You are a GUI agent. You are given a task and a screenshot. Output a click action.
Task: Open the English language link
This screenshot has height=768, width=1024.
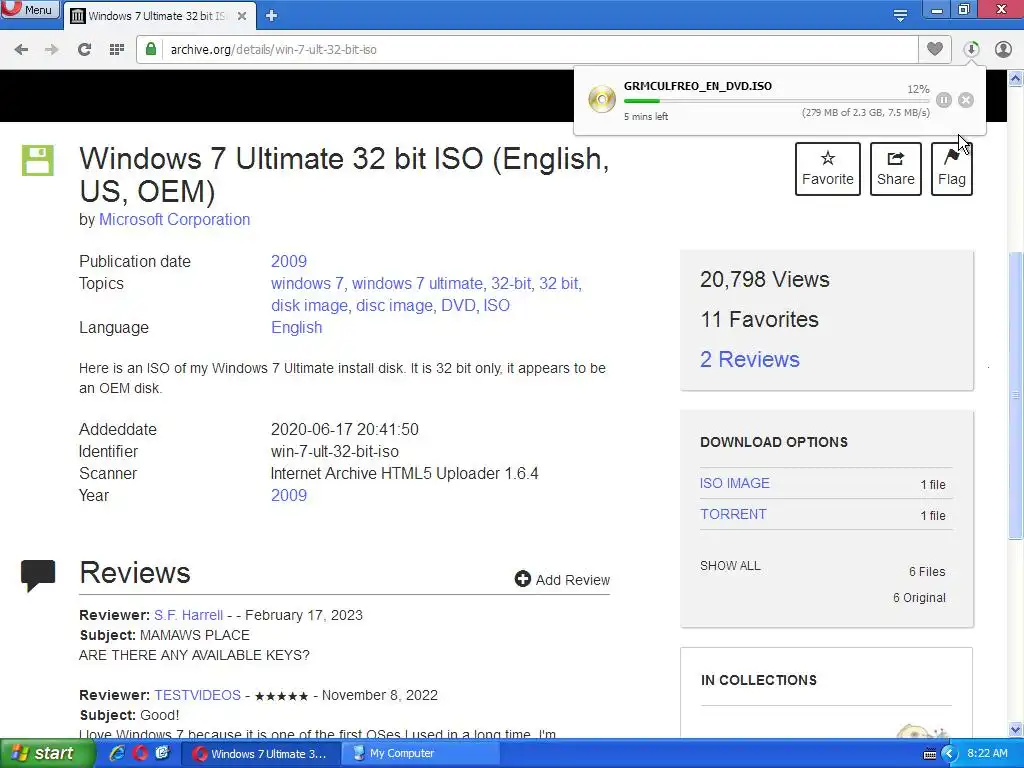[296, 328]
